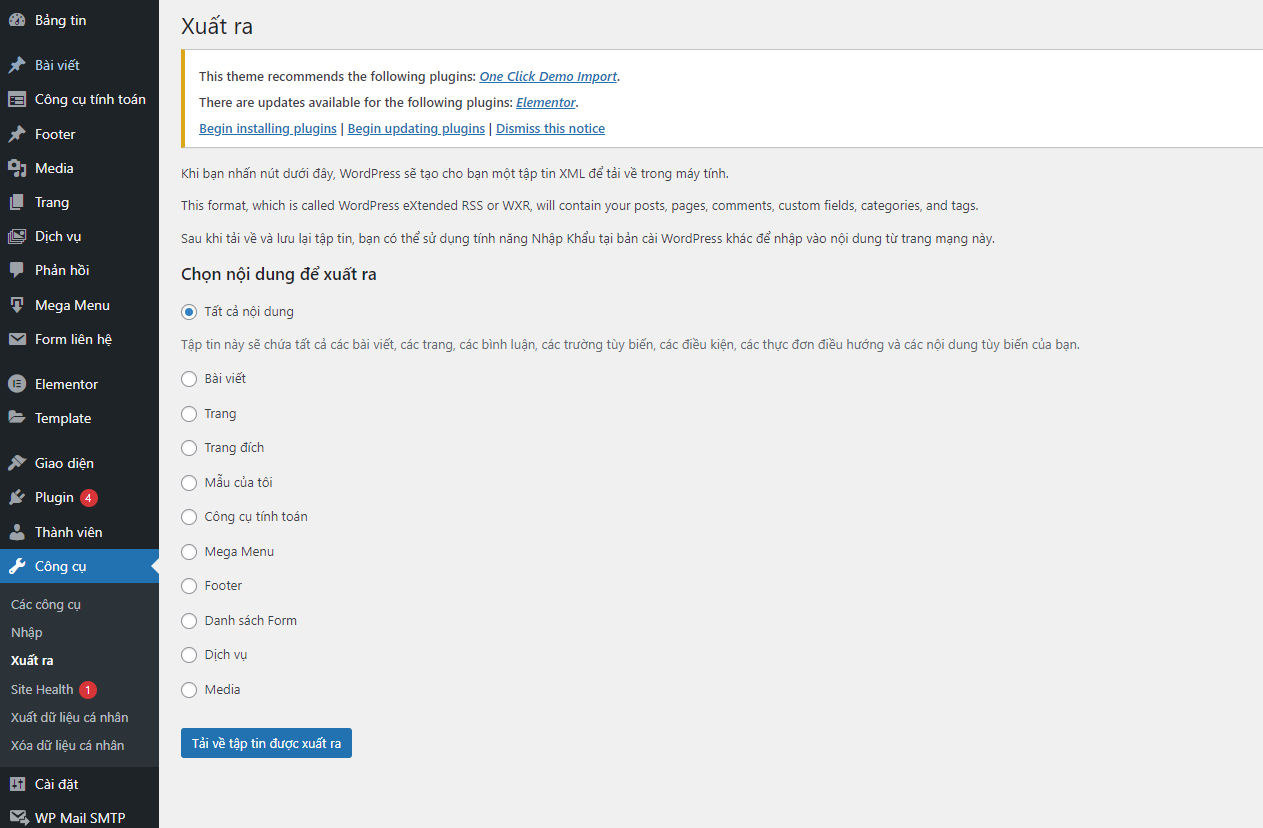Screen dimensions: 1263x828
Task: Click the Dismiss this notice link
Action: coord(550,128)
